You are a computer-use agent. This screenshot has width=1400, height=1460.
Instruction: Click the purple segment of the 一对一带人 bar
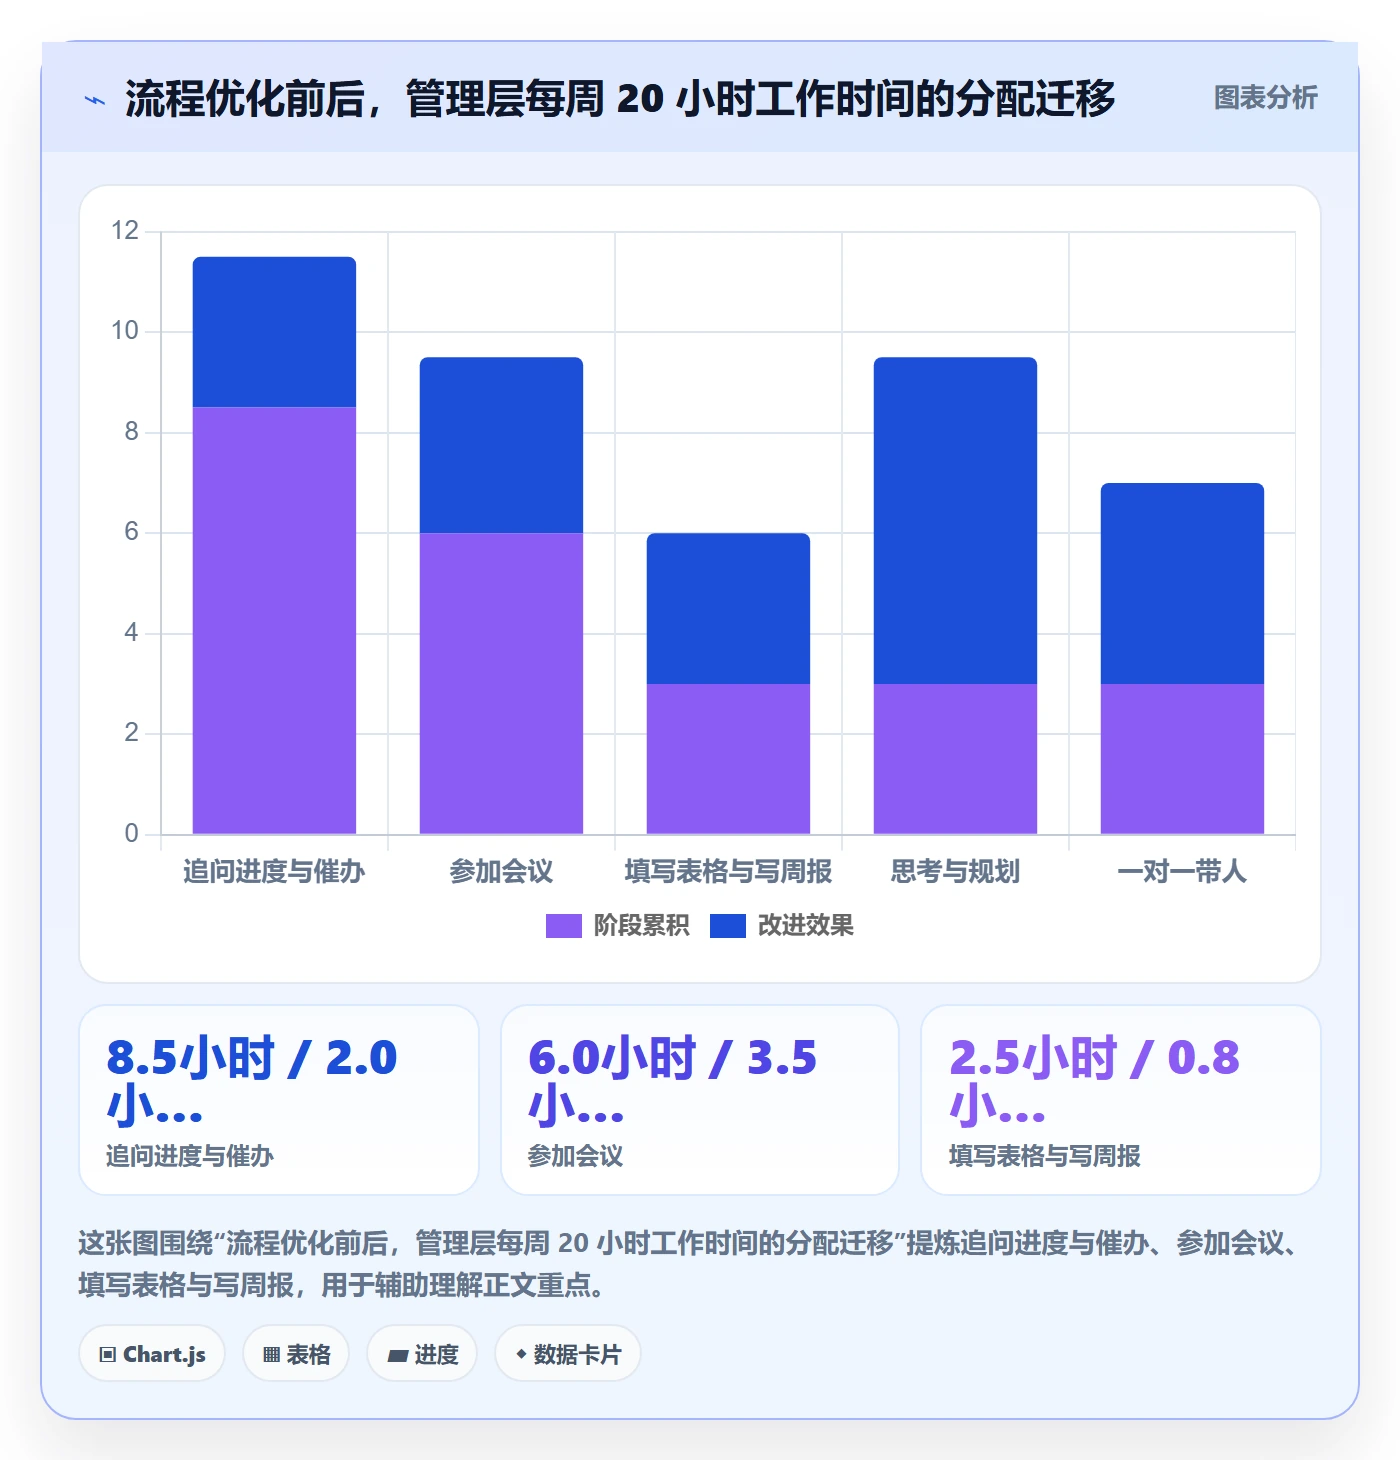1182,759
